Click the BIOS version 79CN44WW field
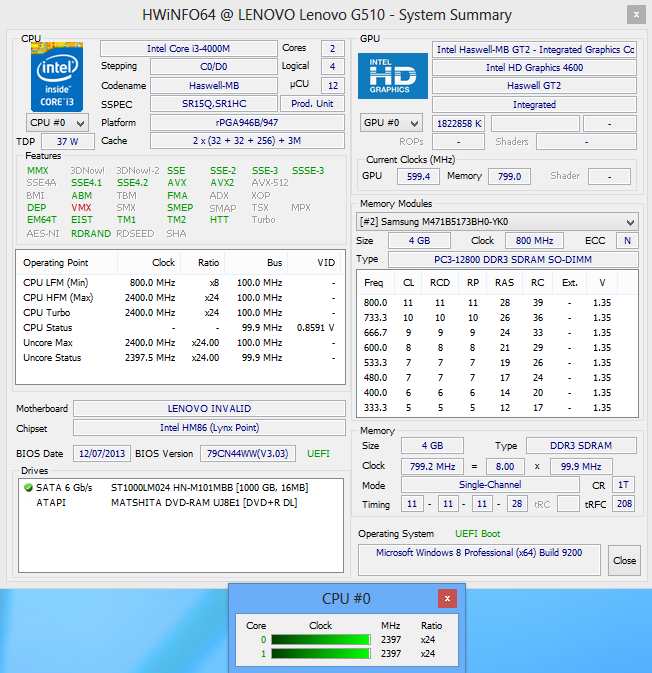 (x=248, y=453)
